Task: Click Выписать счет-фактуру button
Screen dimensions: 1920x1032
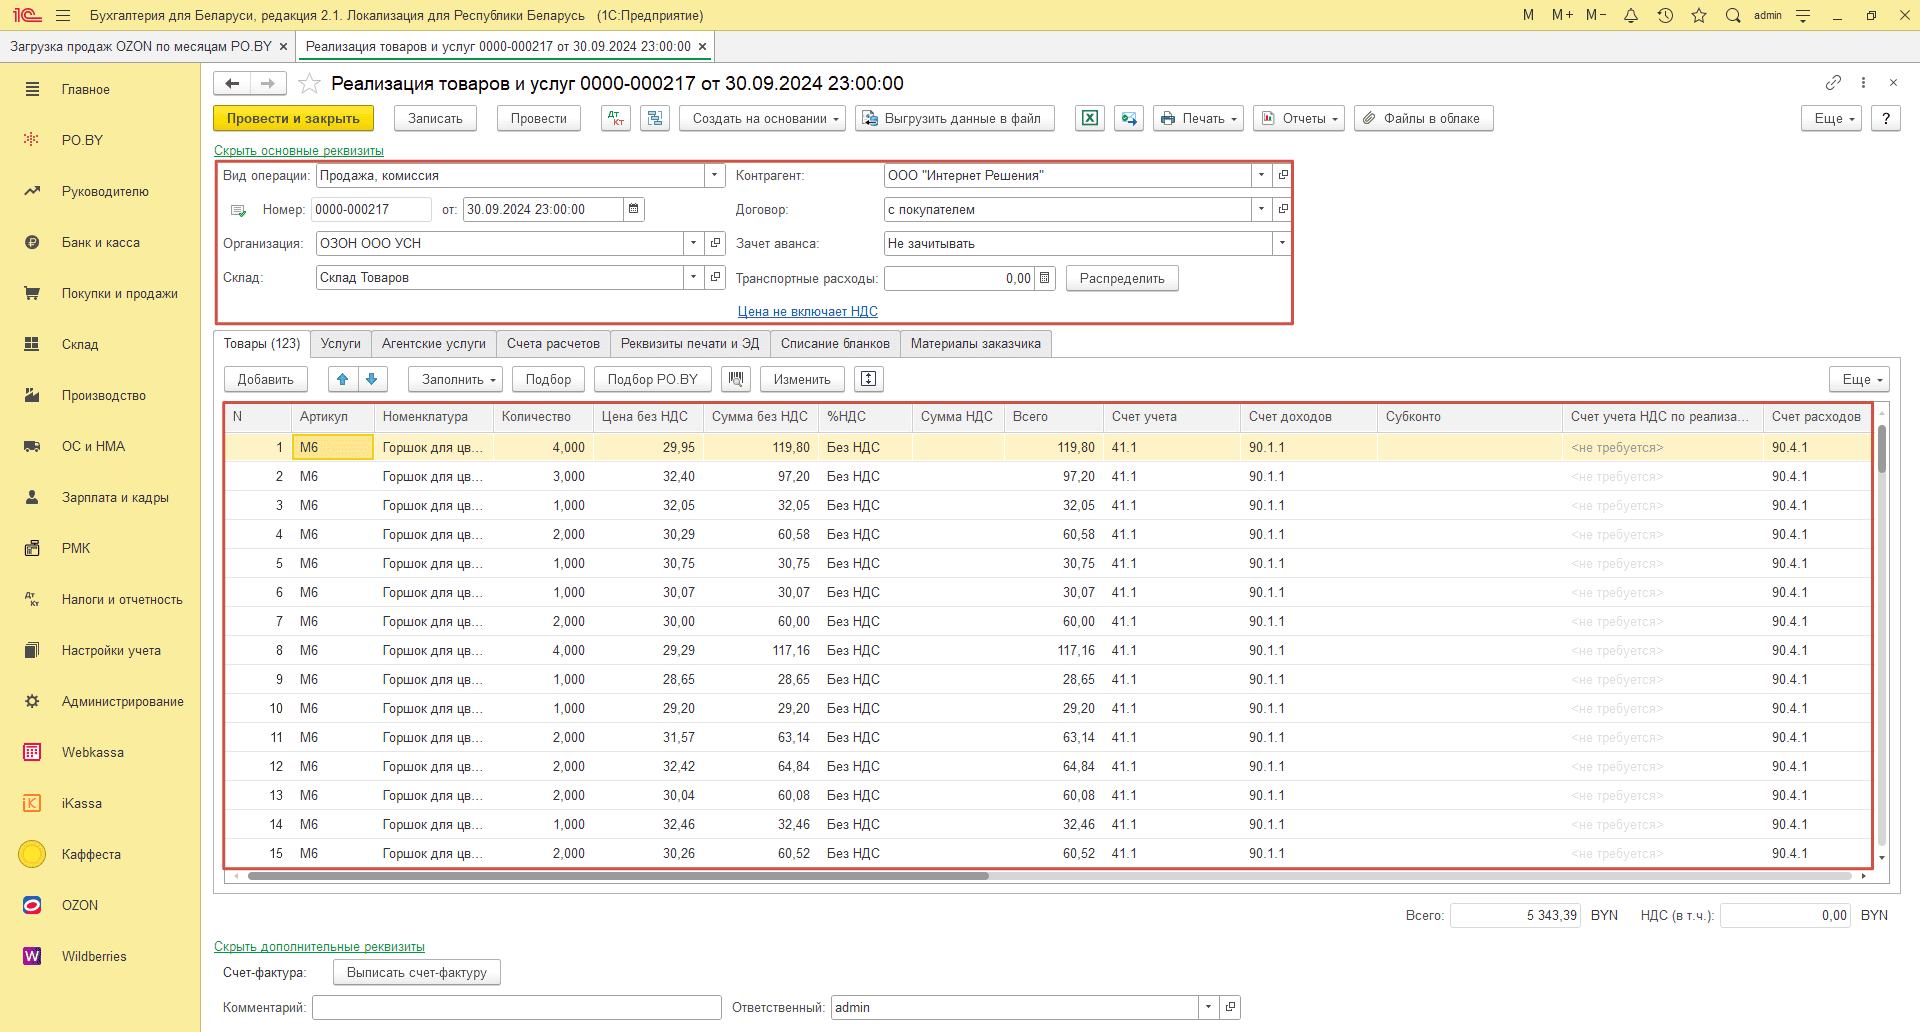Action: (417, 972)
